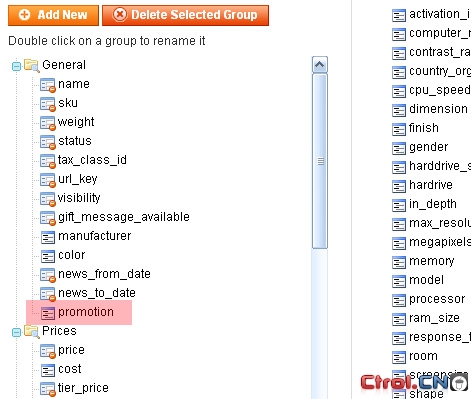The image size is (471, 399).
Task: Select gift_message_available attribute text
Action: (x=124, y=217)
